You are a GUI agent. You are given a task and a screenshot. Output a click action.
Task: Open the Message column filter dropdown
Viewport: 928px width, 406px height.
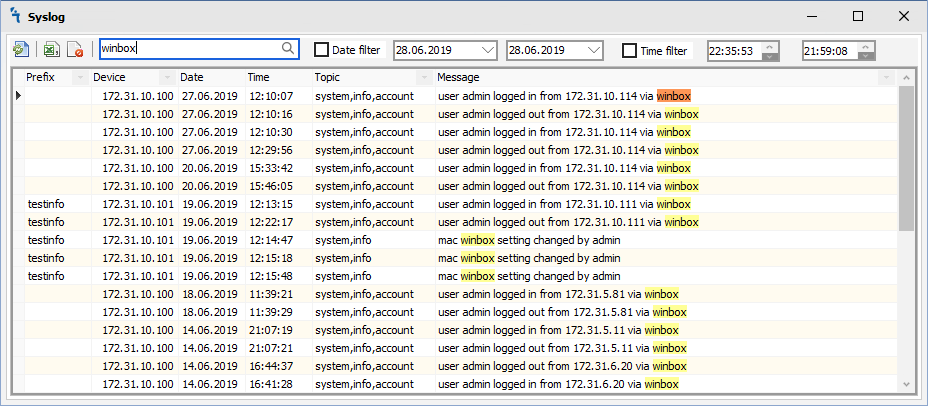[x=885, y=78]
